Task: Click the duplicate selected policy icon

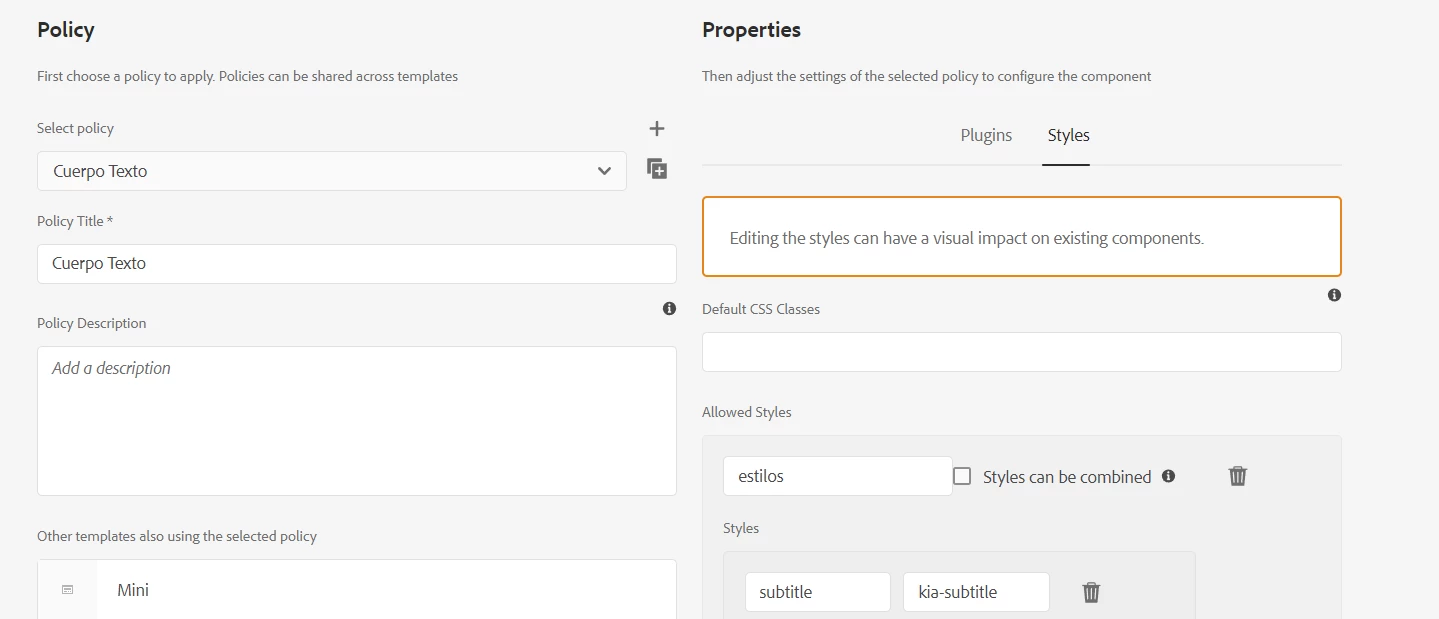Action: [x=657, y=169]
